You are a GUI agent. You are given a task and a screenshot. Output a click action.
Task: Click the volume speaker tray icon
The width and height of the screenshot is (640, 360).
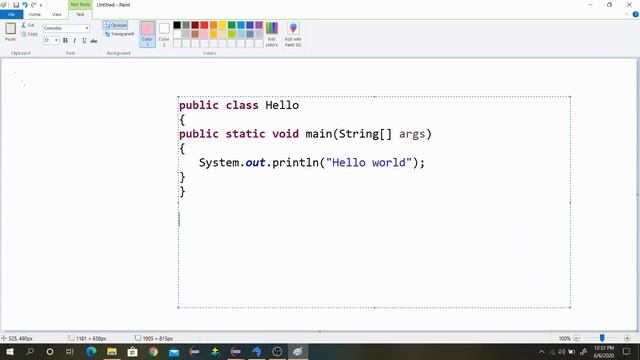click(562, 351)
